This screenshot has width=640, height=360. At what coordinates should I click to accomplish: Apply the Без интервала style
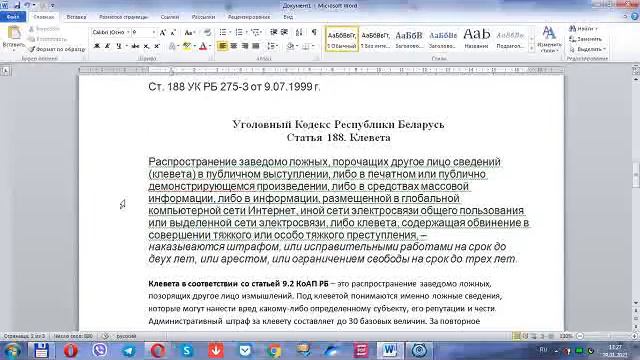[x=376, y=39]
